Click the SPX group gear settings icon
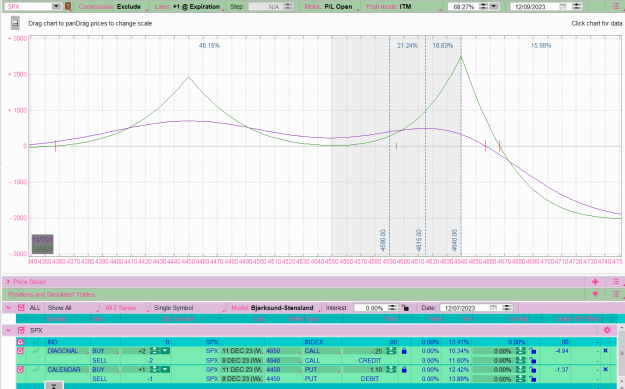The image size is (625, 389). 607,330
